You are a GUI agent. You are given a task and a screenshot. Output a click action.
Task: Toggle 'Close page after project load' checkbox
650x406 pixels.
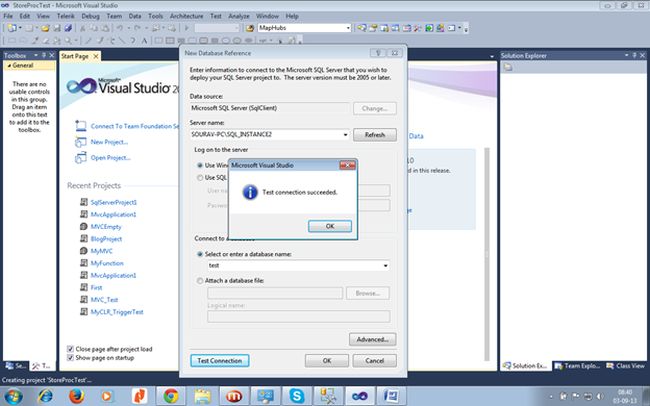click(70, 349)
